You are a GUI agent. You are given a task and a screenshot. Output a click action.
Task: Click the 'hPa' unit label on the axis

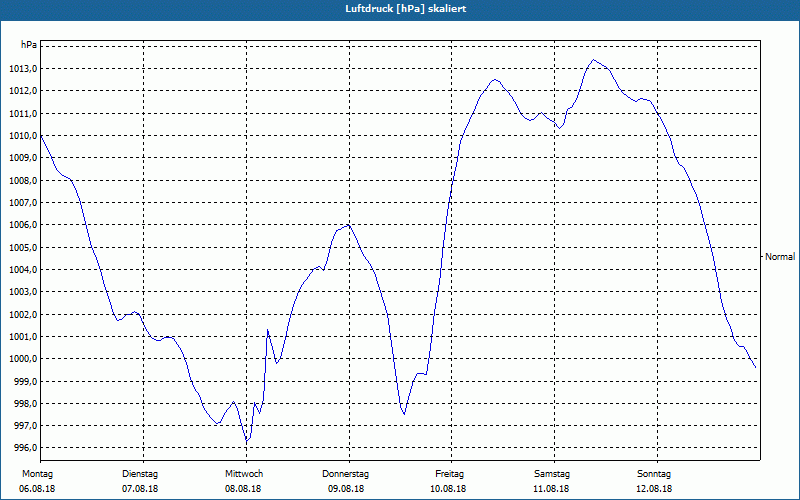coord(29,45)
